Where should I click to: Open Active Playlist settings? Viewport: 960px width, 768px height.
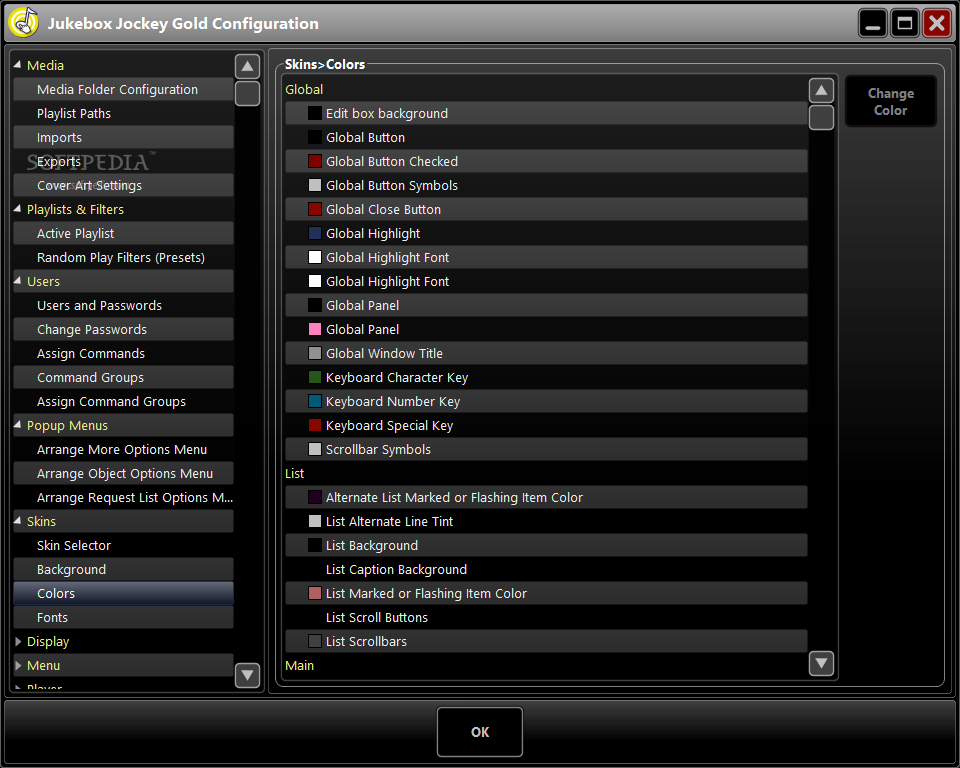(x=123, y=233)
